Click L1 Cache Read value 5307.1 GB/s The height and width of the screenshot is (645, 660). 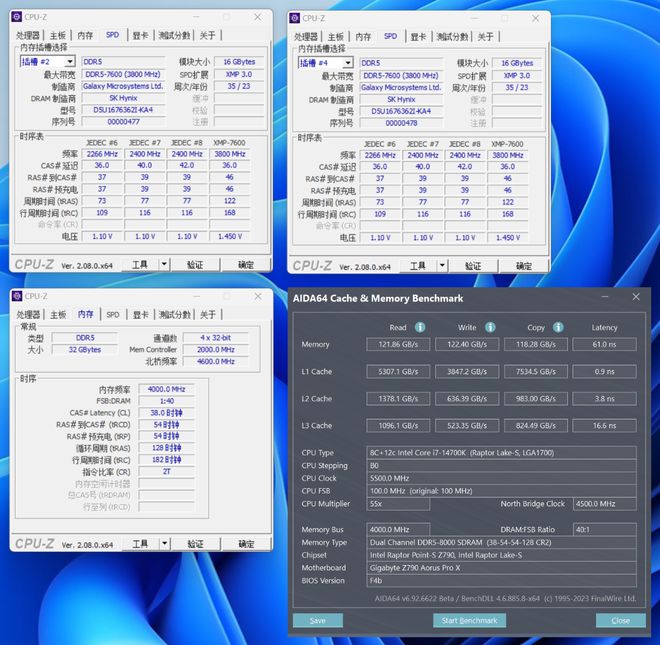pos(398,372)
